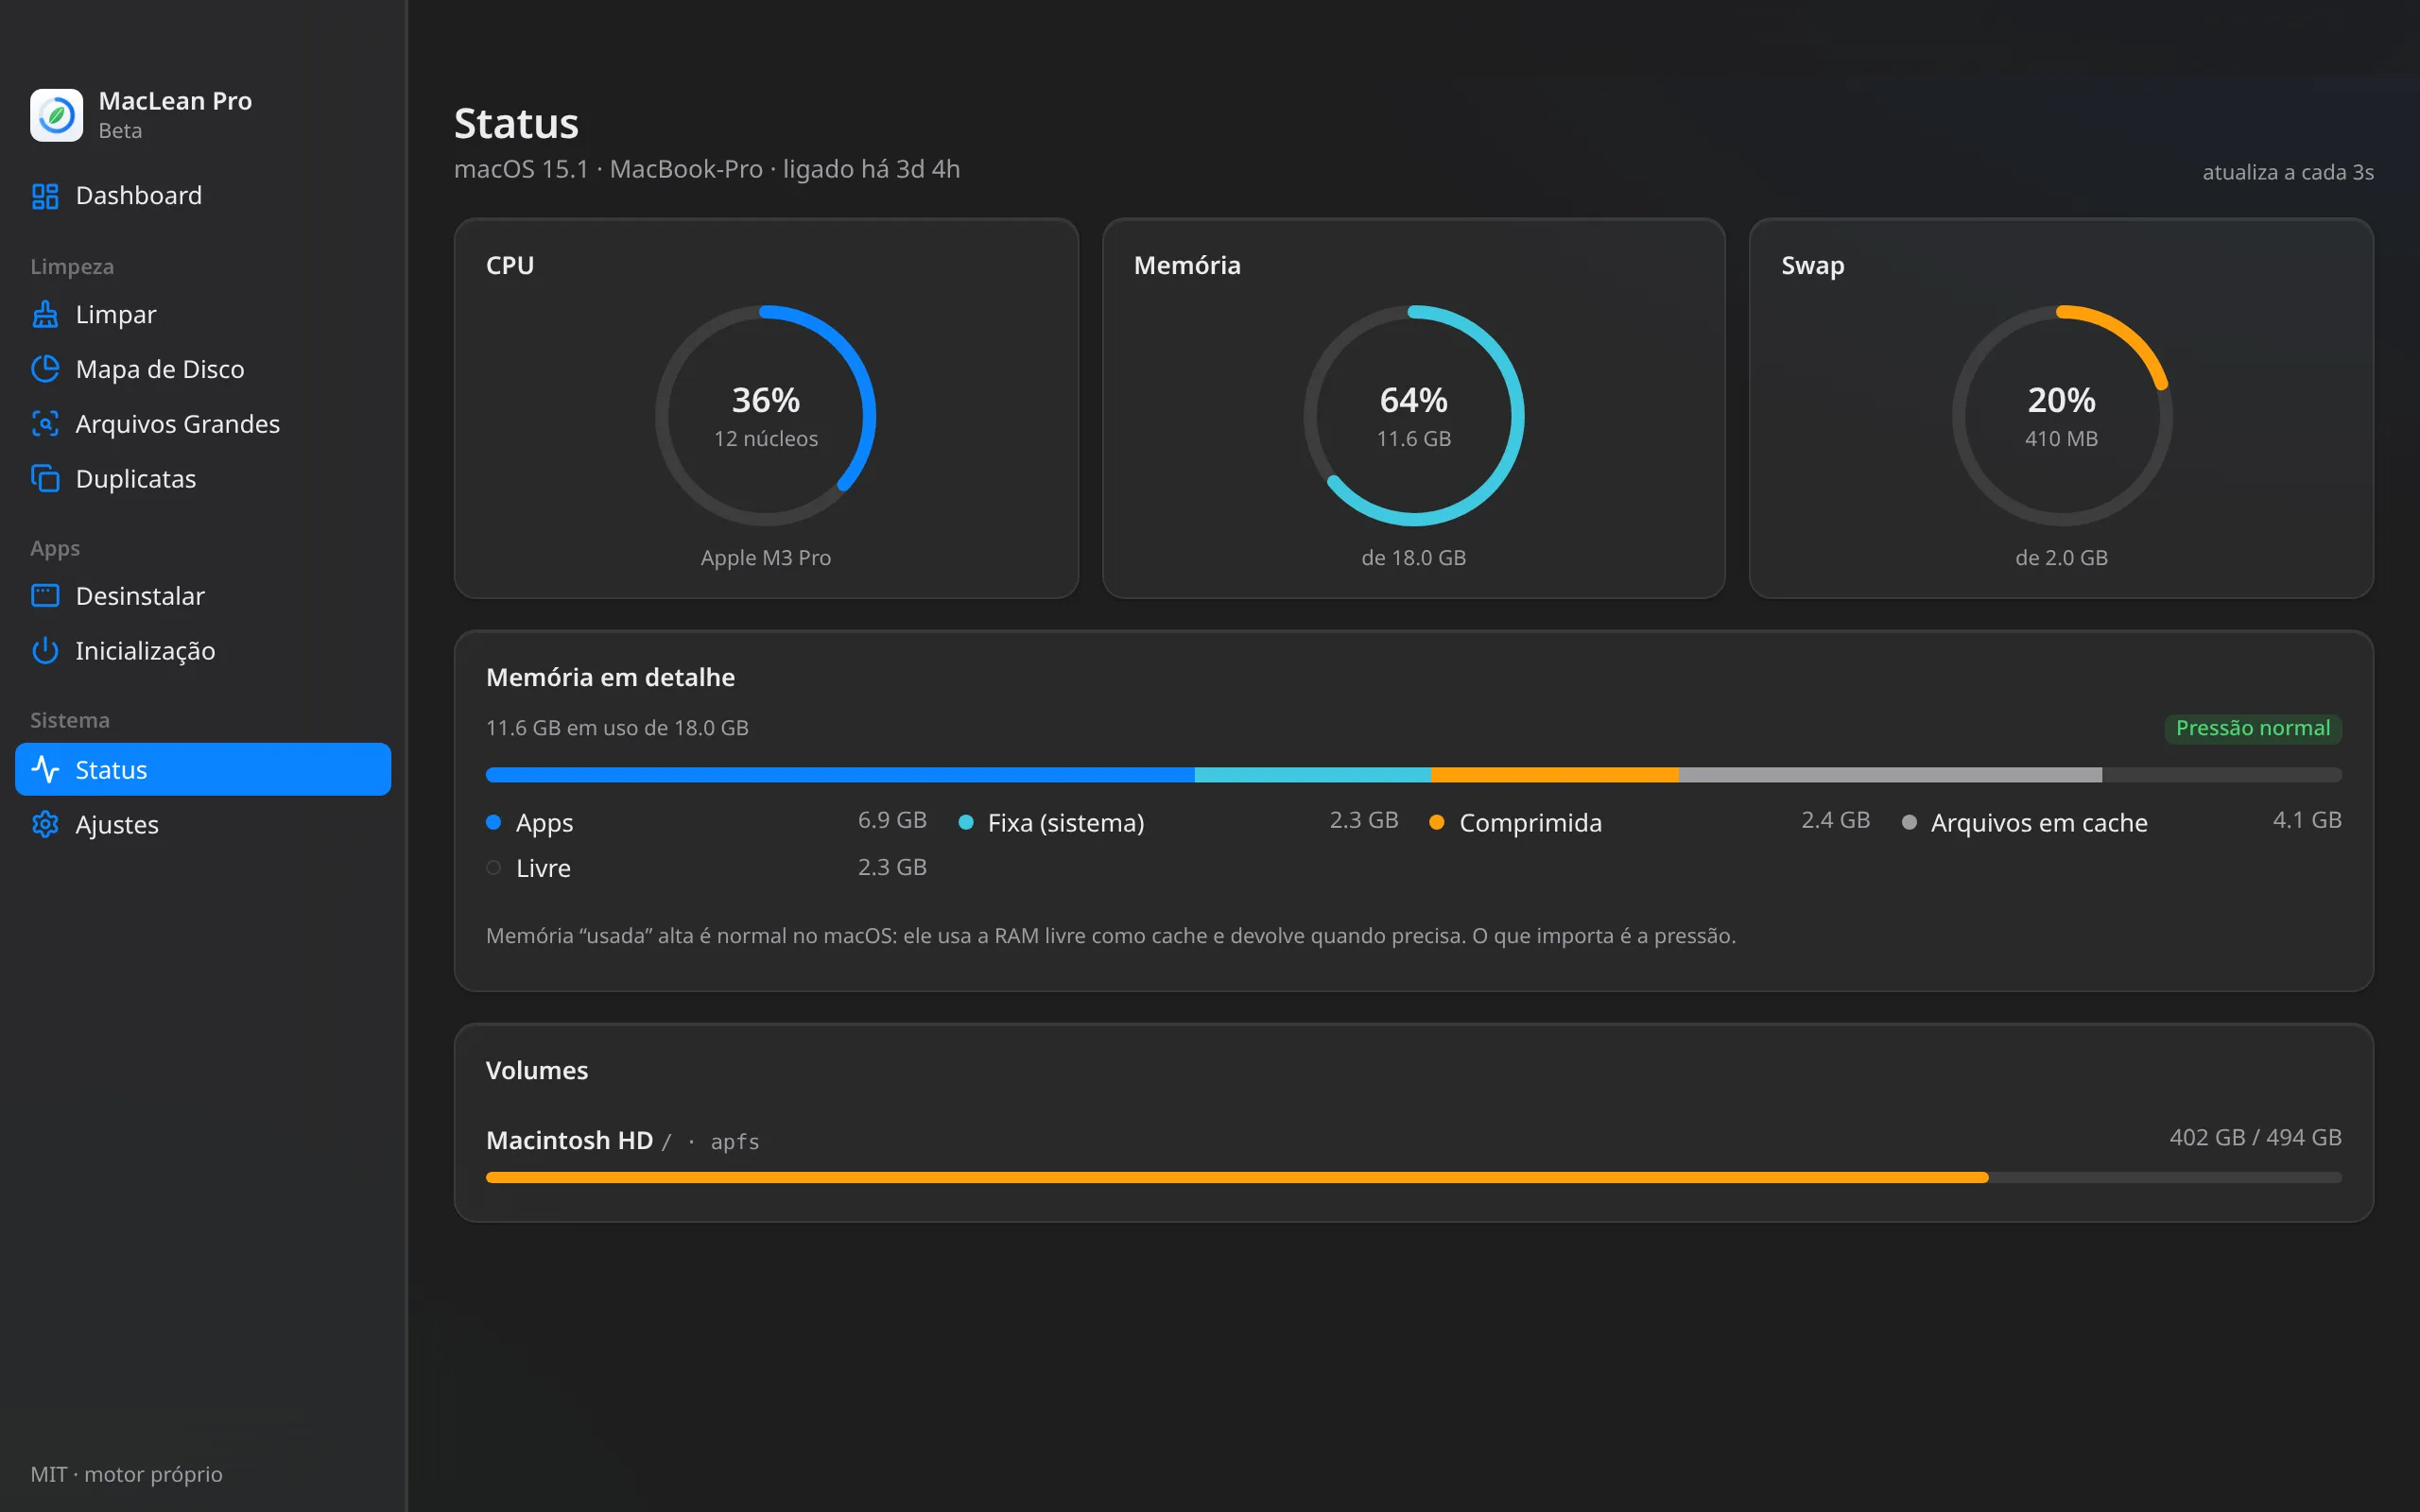Click the Duplicatas copy icon
Screen dimensions: 2420x1512
45,479
